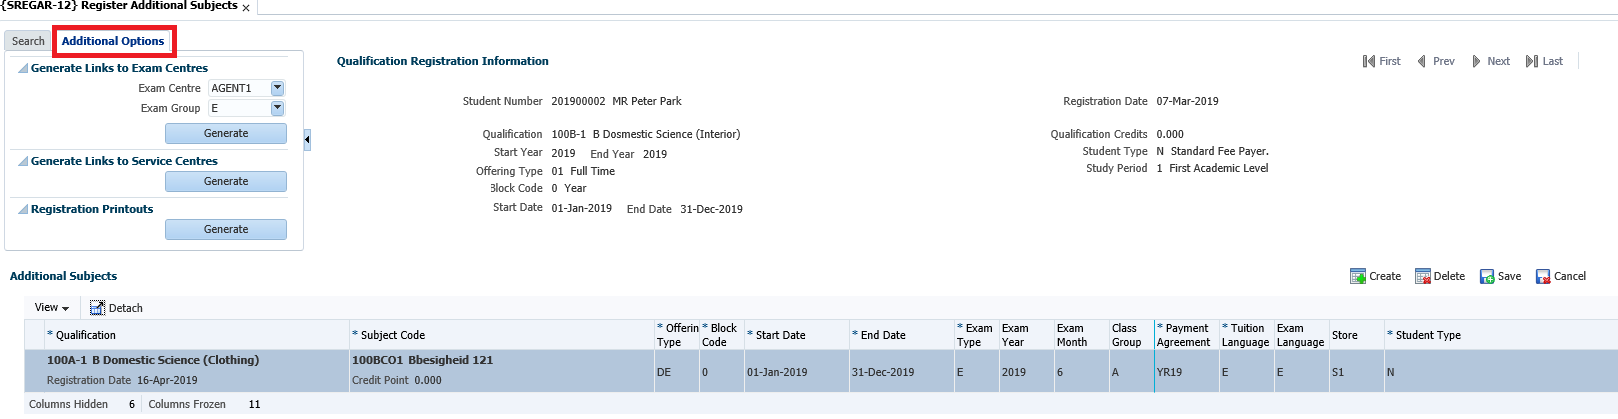The image size is (1618, 419).
Task: Close the Register Additional Subjects tab
Action: [246, 8]
